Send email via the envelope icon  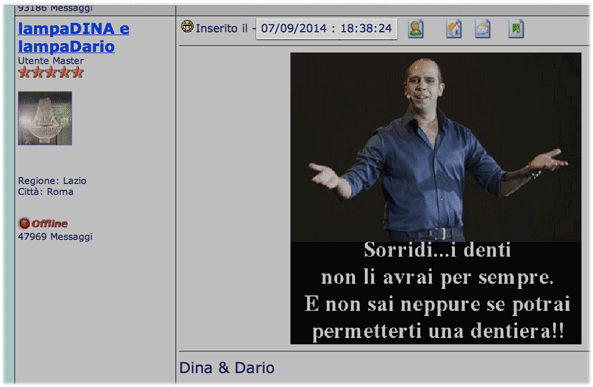[x=483, y=29]
